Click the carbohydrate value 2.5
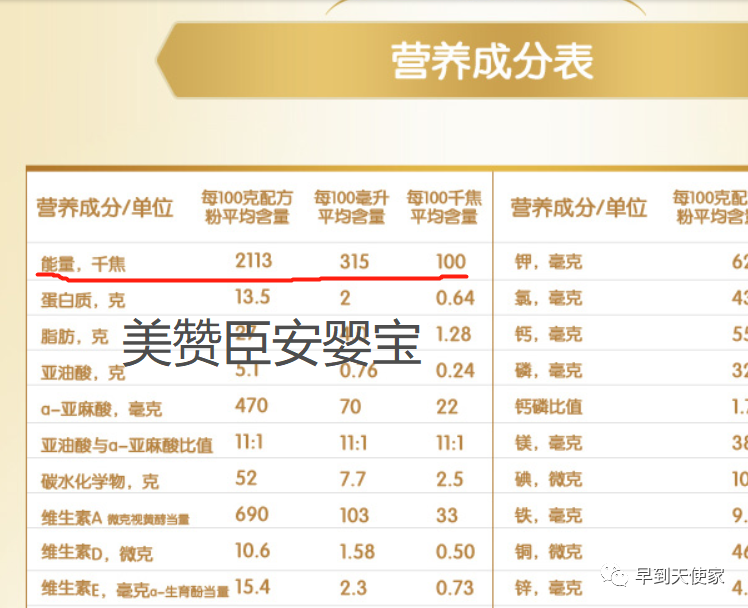Screen dimensions: 748x608 coord(449,479)
